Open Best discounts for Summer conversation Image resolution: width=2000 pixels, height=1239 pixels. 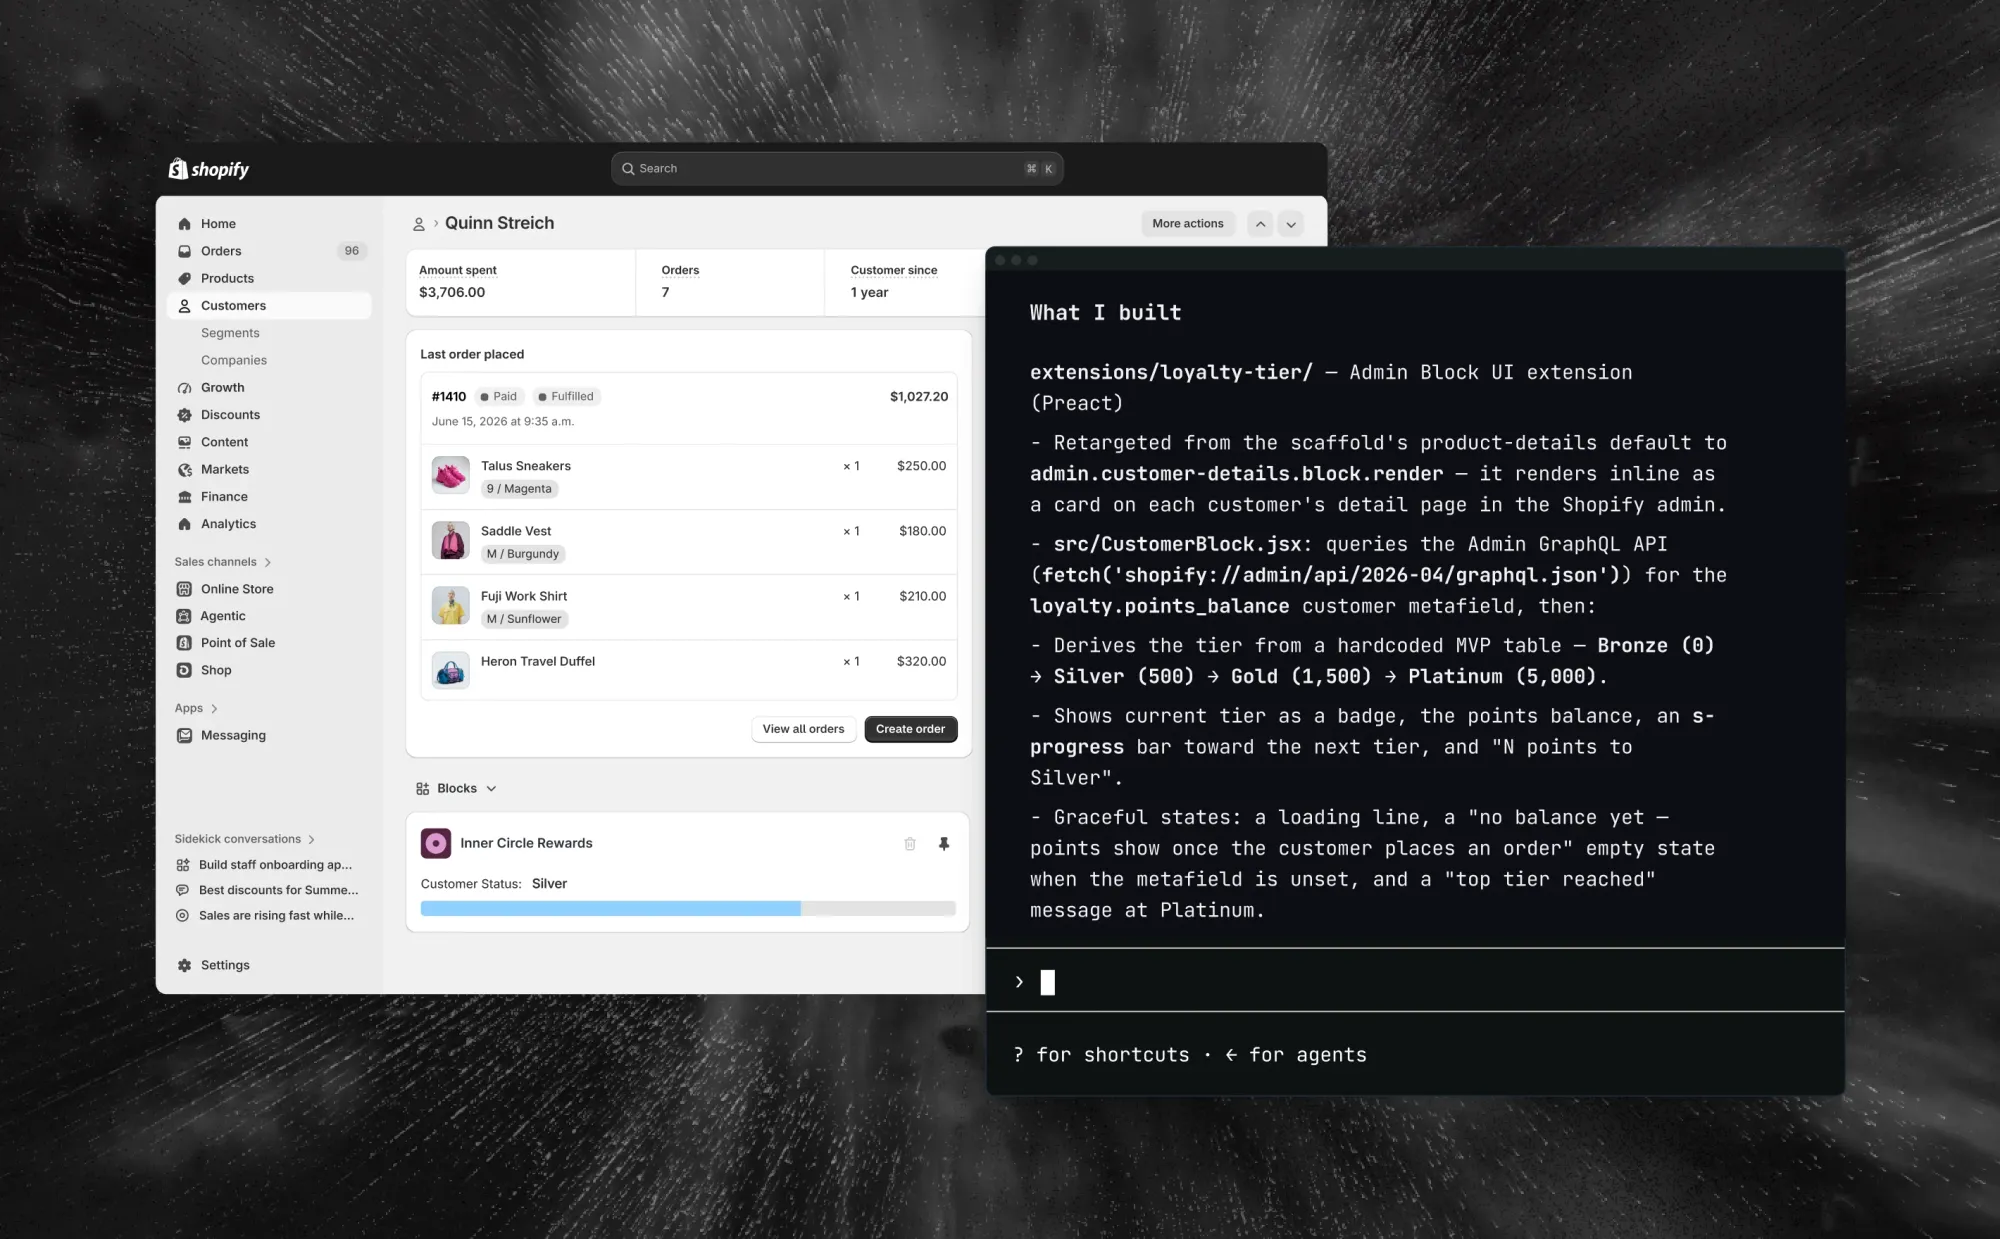point(278,890)
